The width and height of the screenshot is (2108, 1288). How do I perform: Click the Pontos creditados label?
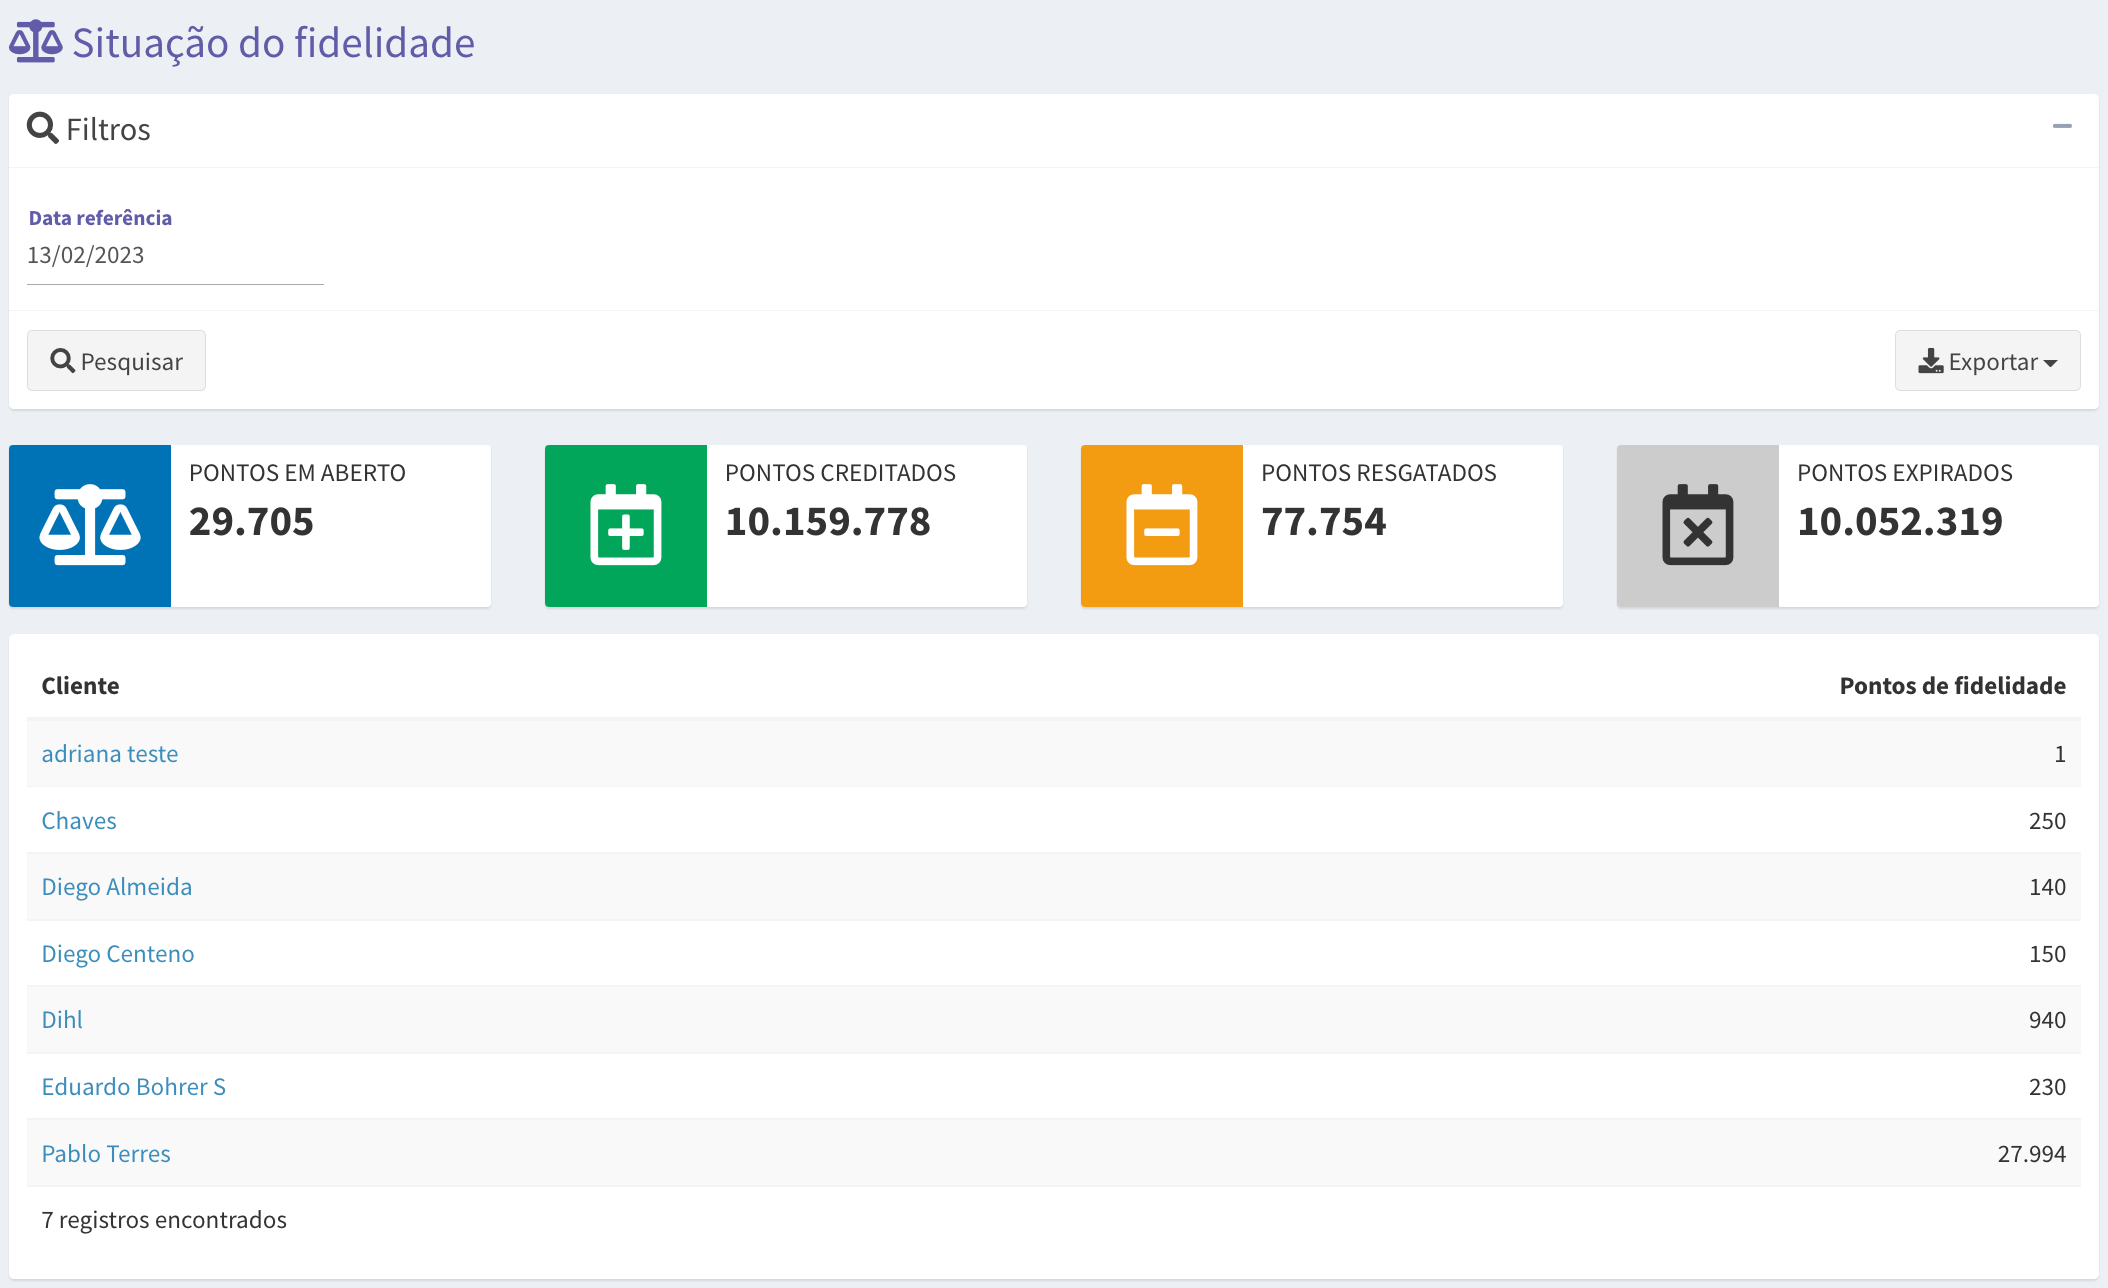pyautogui.click(x=840, y=473)
